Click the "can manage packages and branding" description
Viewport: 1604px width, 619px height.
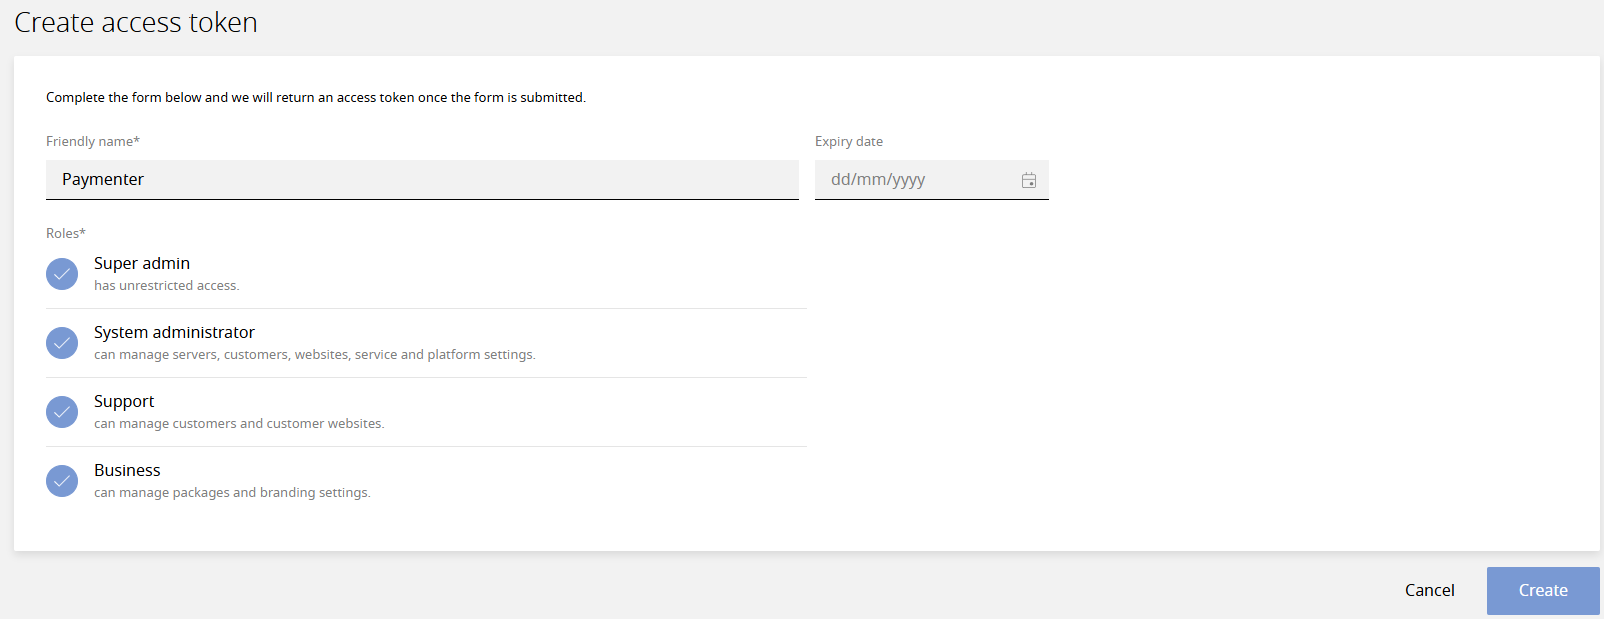click(232, 493)
